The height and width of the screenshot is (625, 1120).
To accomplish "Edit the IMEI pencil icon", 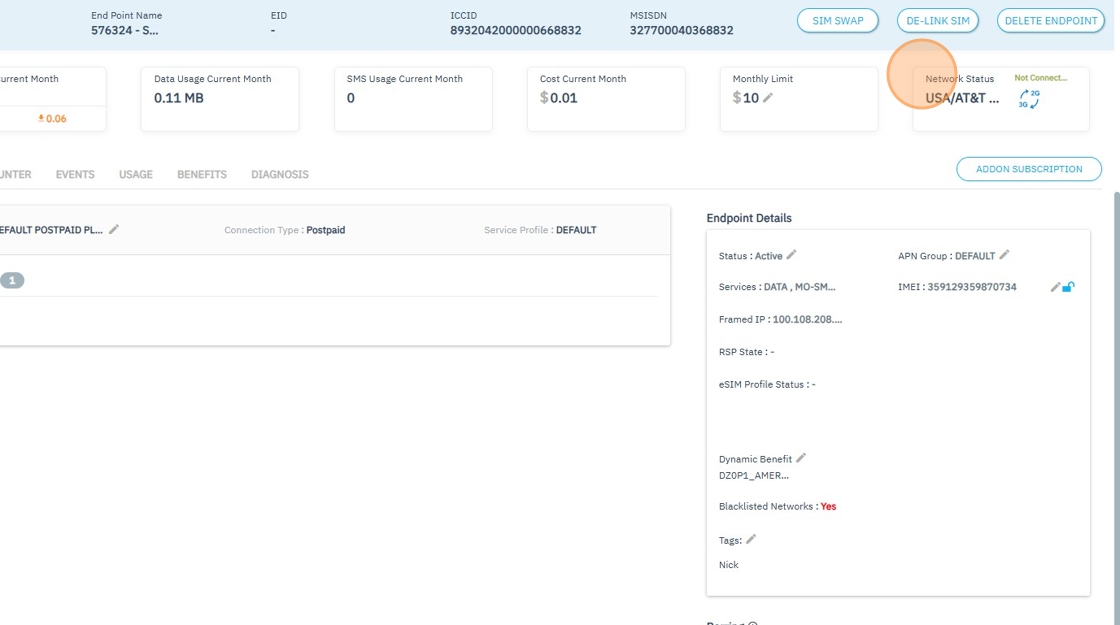I will [x=1055, y=287].
